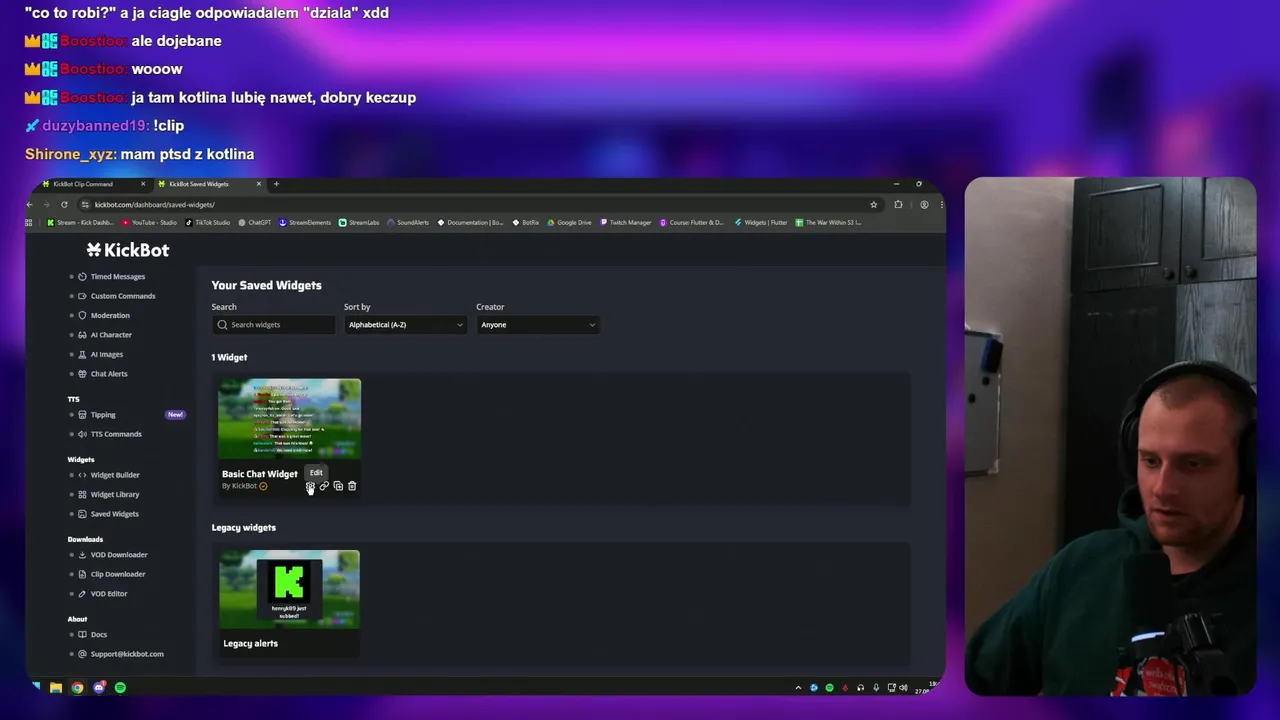The width and height of the screenshot is (1280, 720).
Task: Open a new browser tab
Action: (276, 184)
